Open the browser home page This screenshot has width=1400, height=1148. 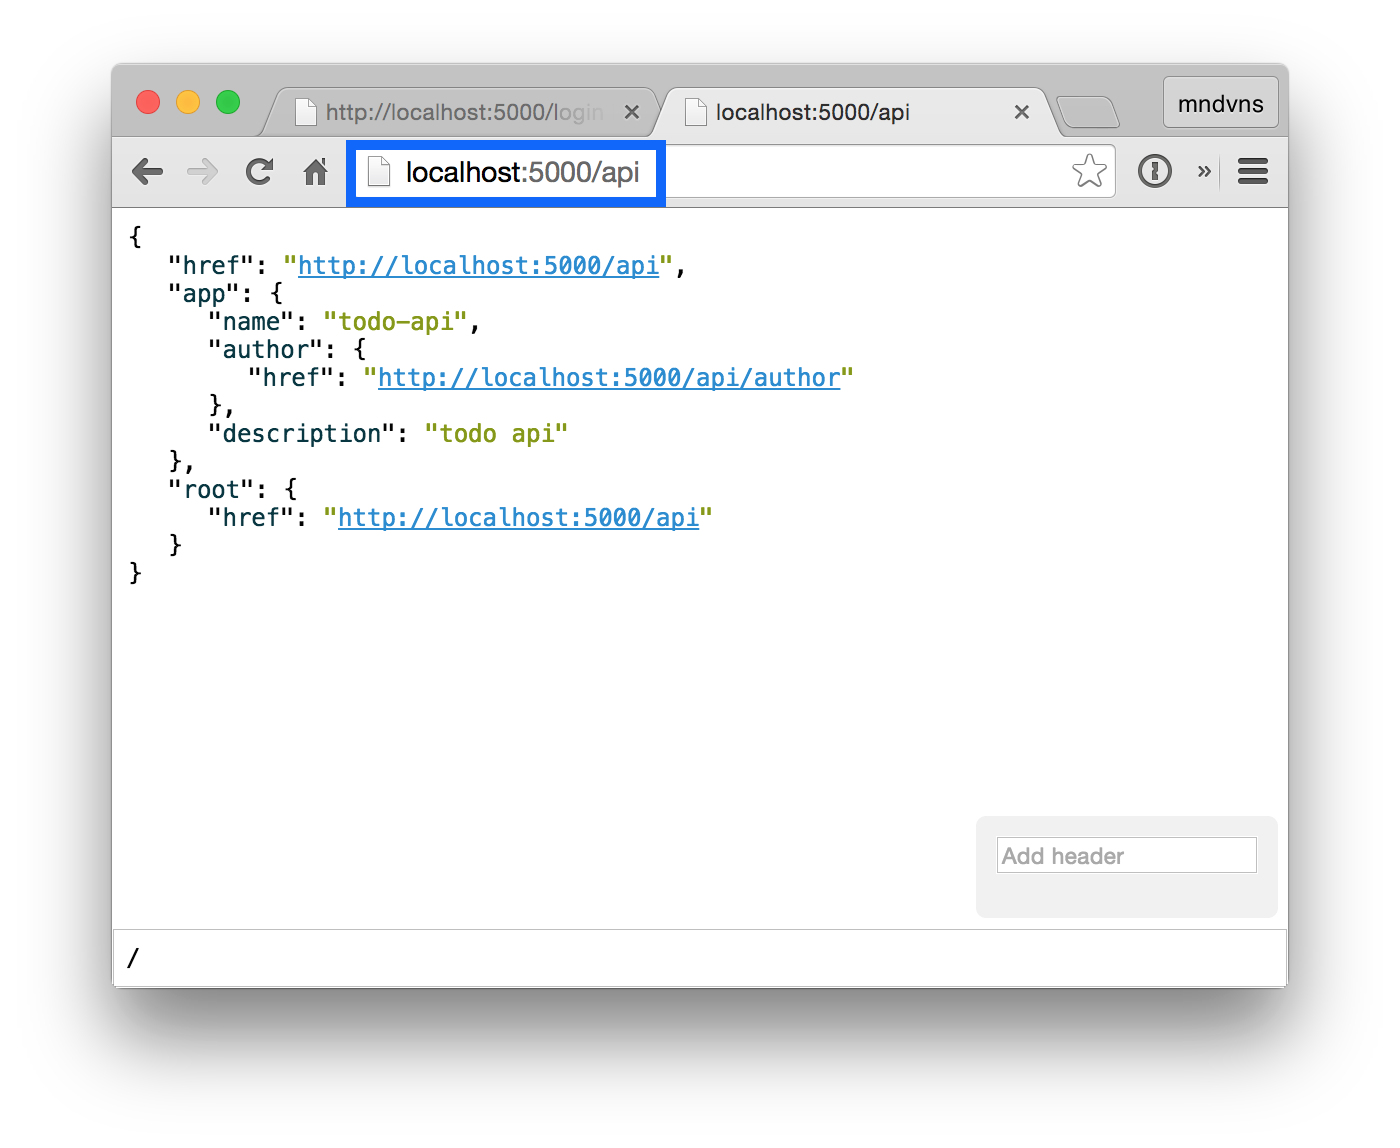315,171
